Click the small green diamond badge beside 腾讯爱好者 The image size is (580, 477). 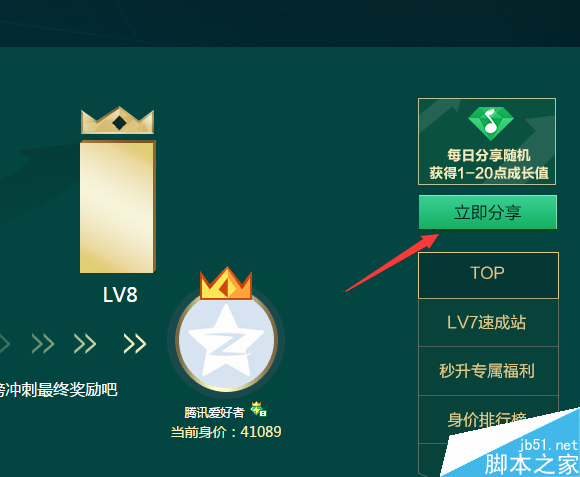pyautogui.click(x=258, y=409)
